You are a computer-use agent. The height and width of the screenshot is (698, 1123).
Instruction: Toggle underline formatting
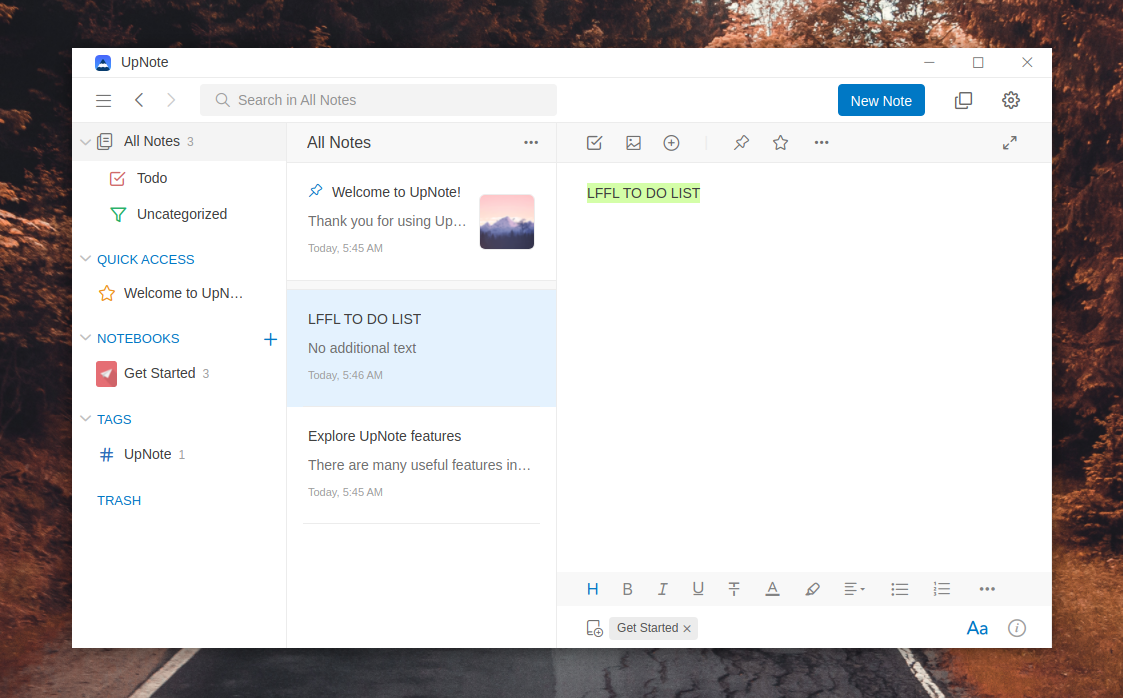click(x=698, y=589)
